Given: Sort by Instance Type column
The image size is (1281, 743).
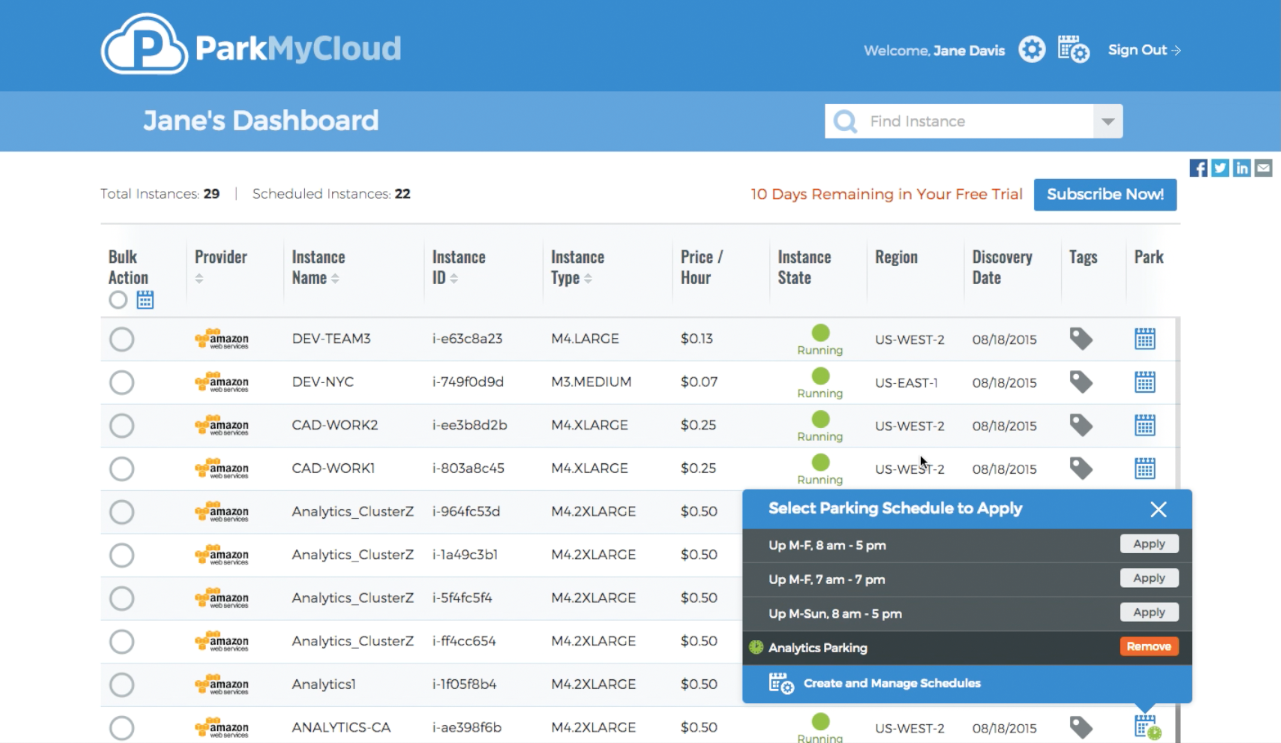Looking at the screenshot, I should coord(586,279).
